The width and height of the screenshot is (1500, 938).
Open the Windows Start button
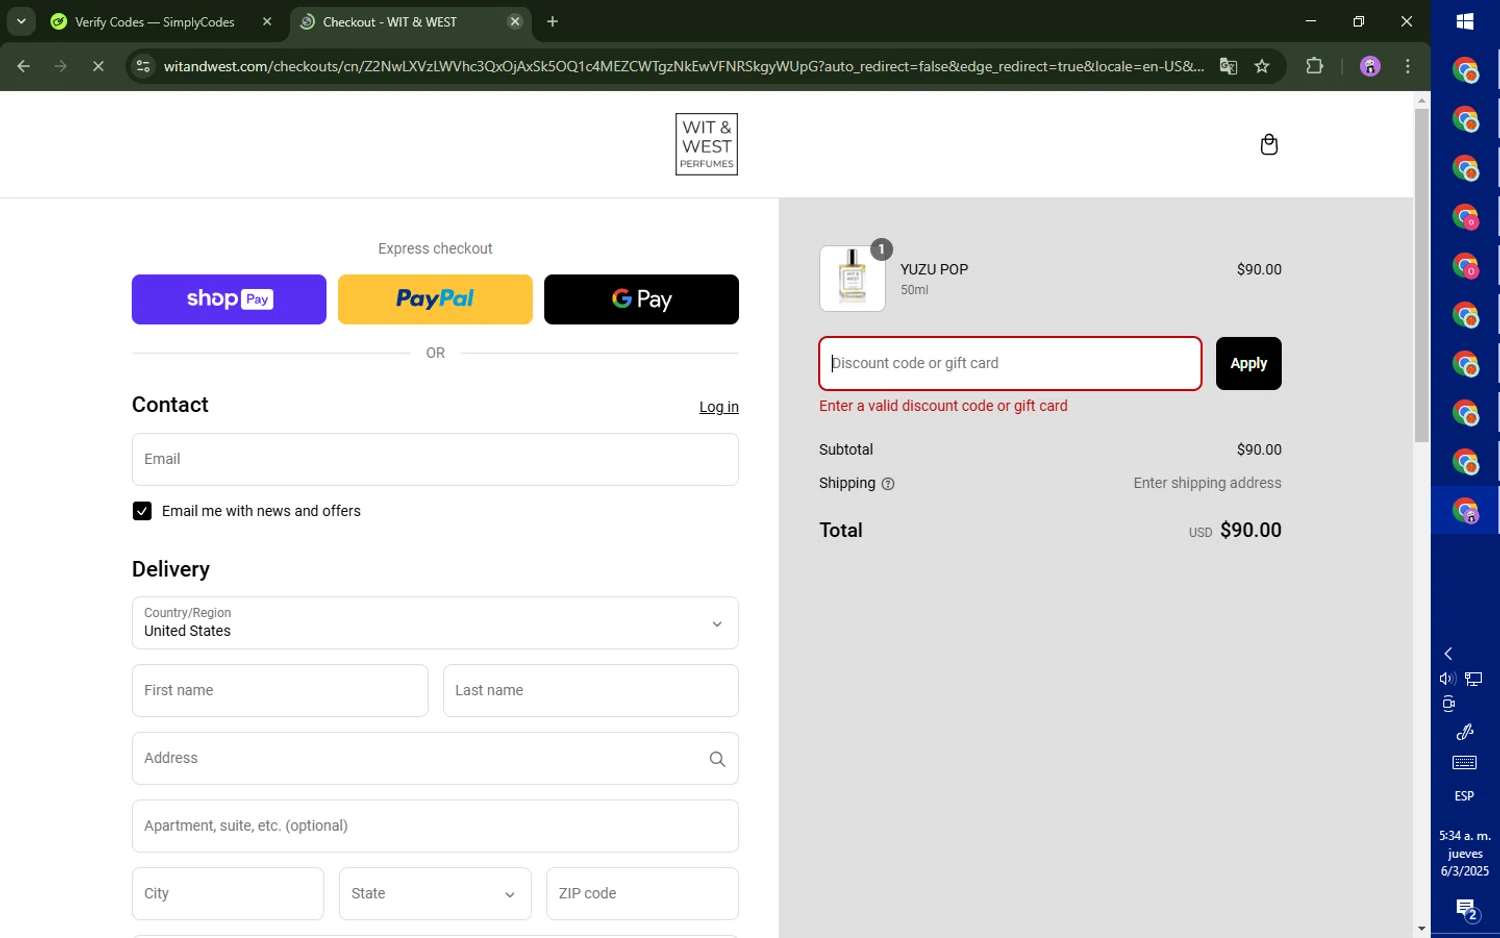[1465, 22]
